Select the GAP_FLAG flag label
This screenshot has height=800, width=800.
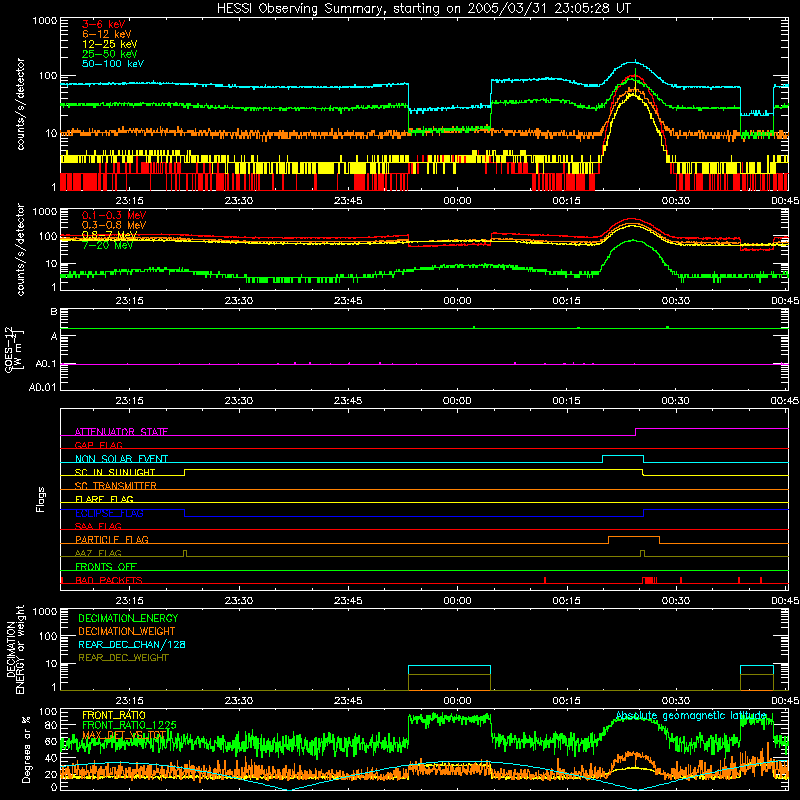pyautogui.click(x=98, y=445)
